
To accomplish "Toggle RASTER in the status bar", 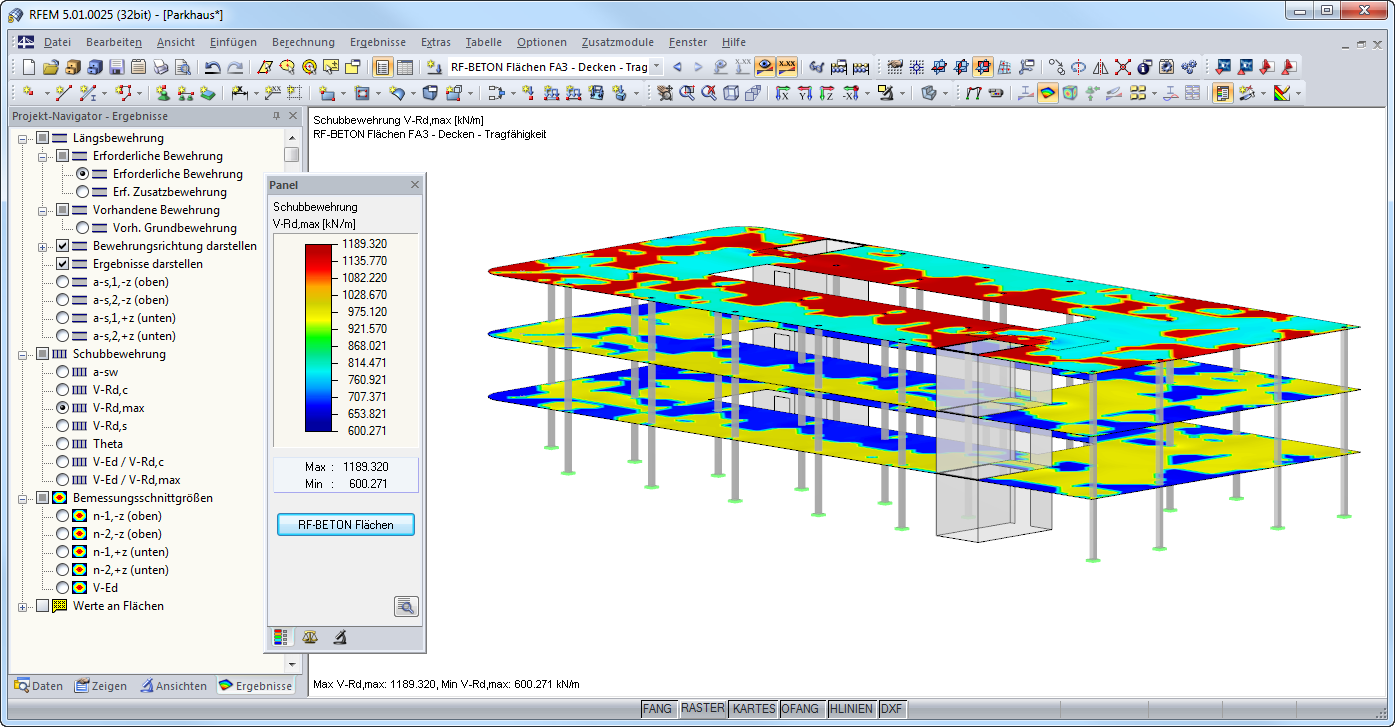I will (702, 709).
